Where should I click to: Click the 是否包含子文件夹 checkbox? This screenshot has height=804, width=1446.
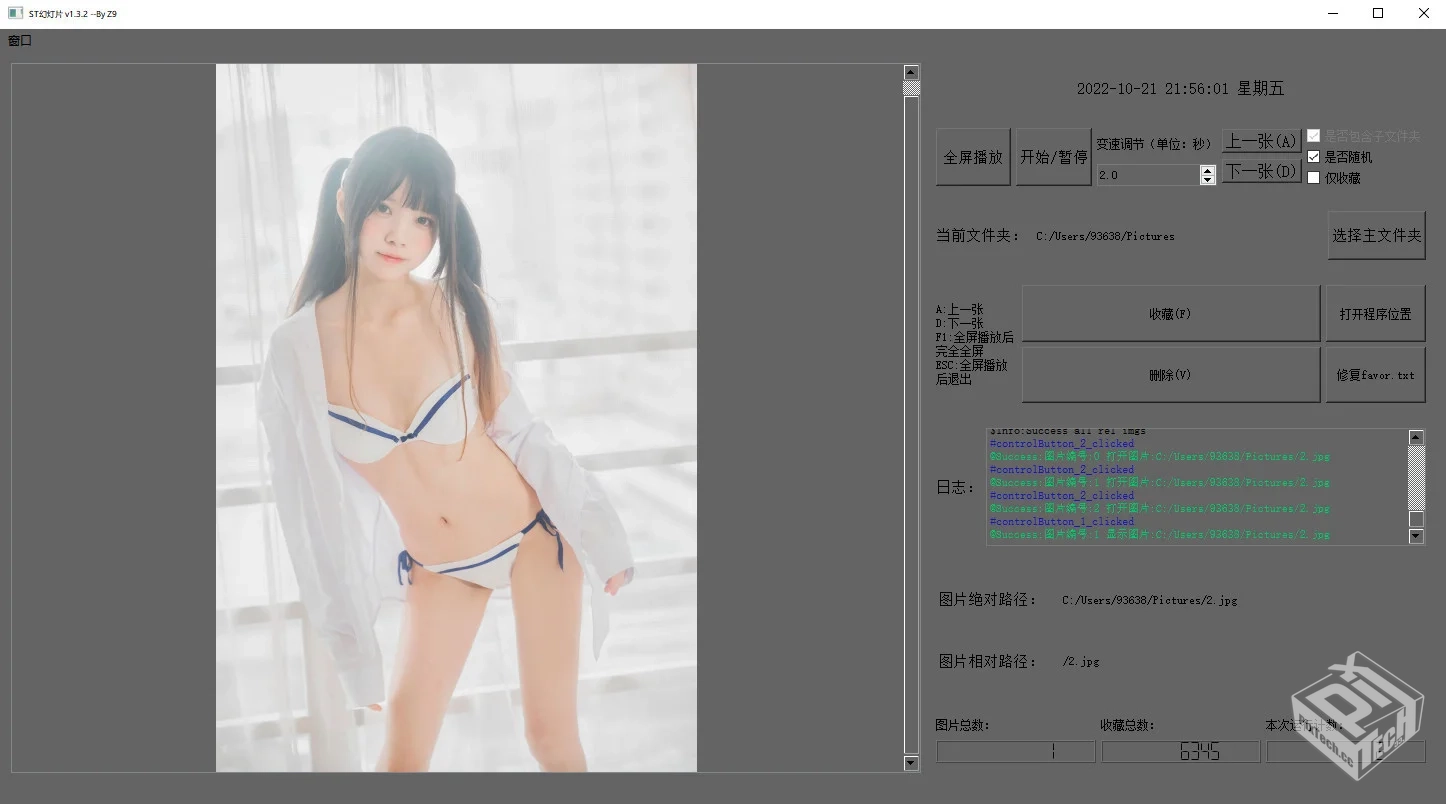coord(1314,136)
